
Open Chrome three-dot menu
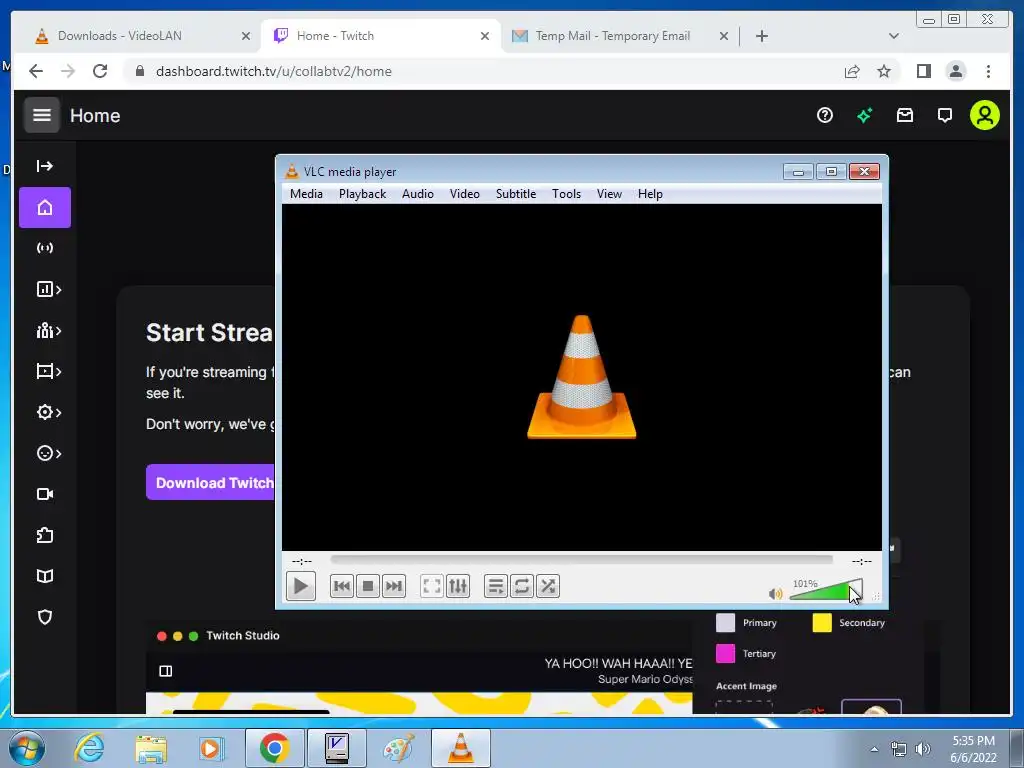[x=988, y=71]
